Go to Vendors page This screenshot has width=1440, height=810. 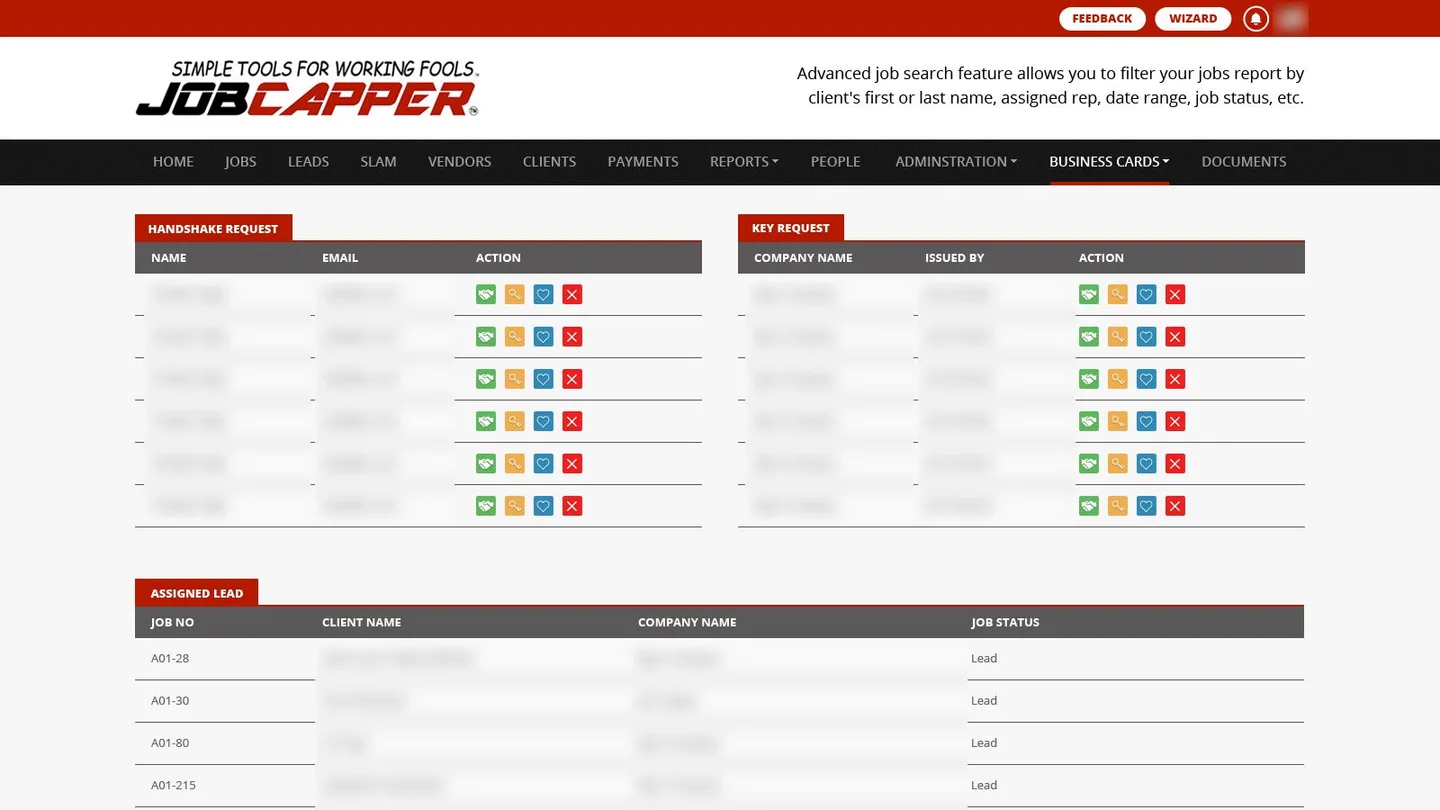pyautogui.click(x=460, y=161)
